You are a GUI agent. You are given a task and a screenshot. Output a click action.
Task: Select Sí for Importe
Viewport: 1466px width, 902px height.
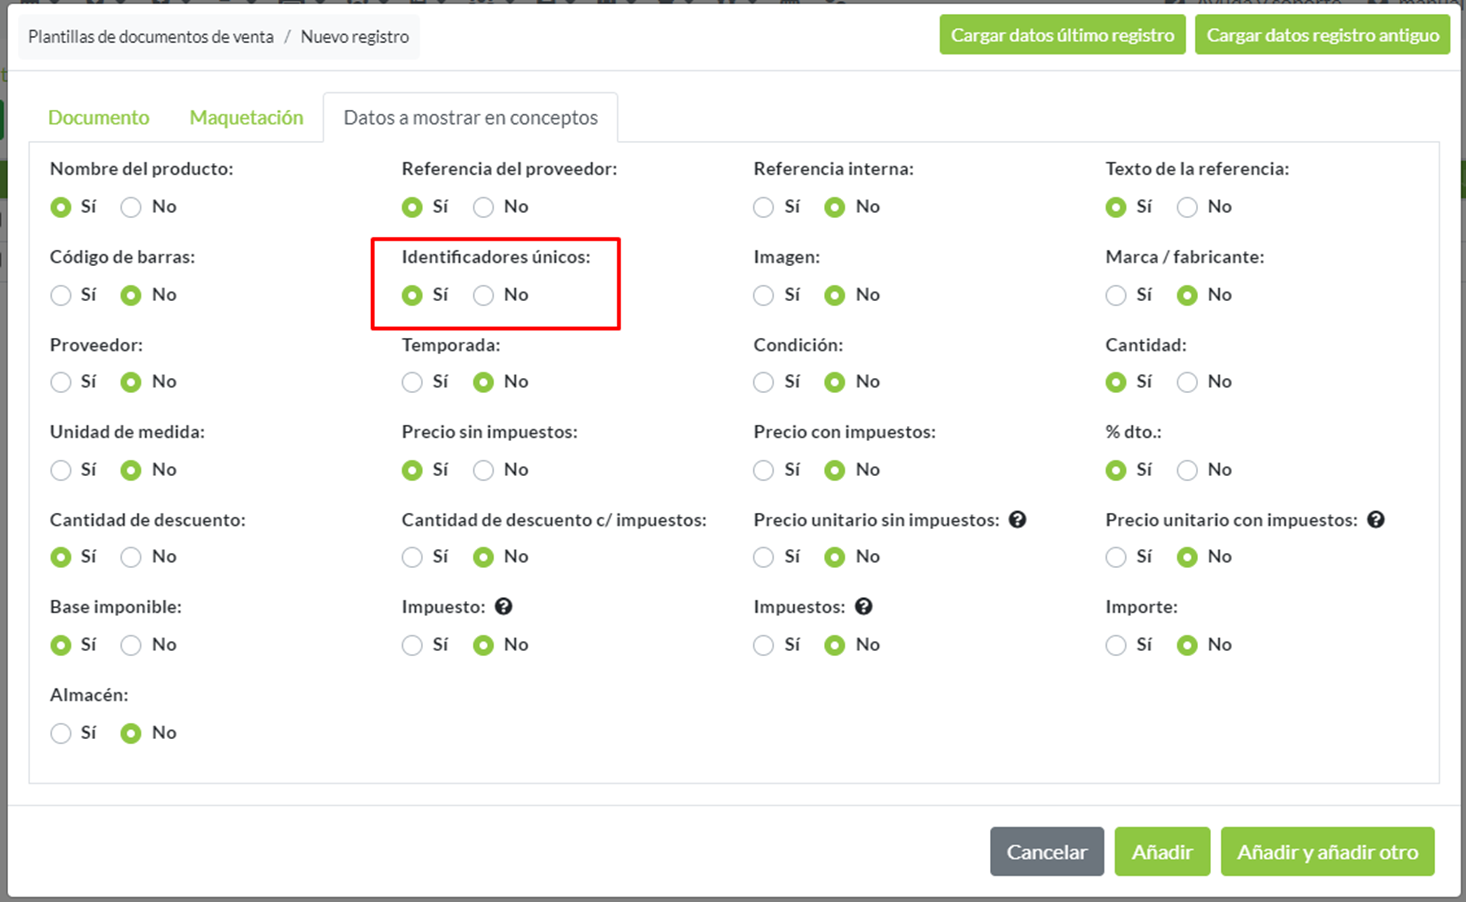coord(1116,645)
